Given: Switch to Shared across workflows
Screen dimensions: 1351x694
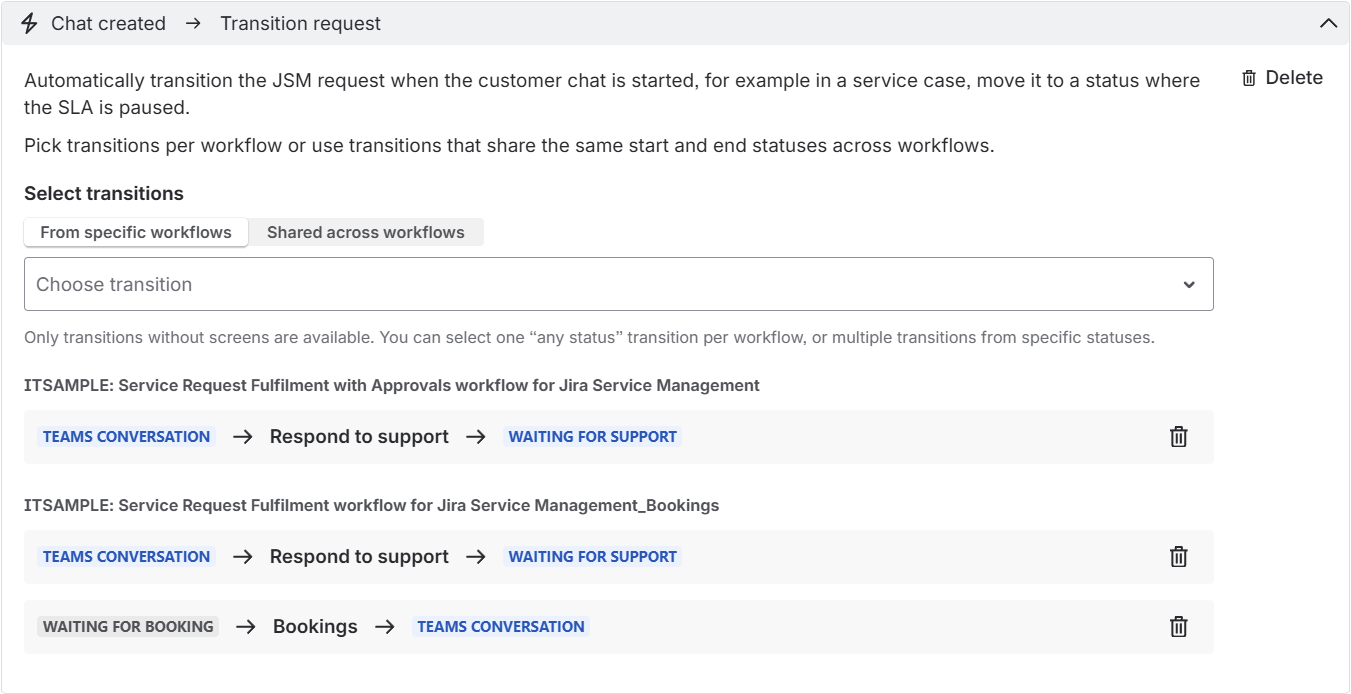Looking at the screenshot, I should point(365,232).
